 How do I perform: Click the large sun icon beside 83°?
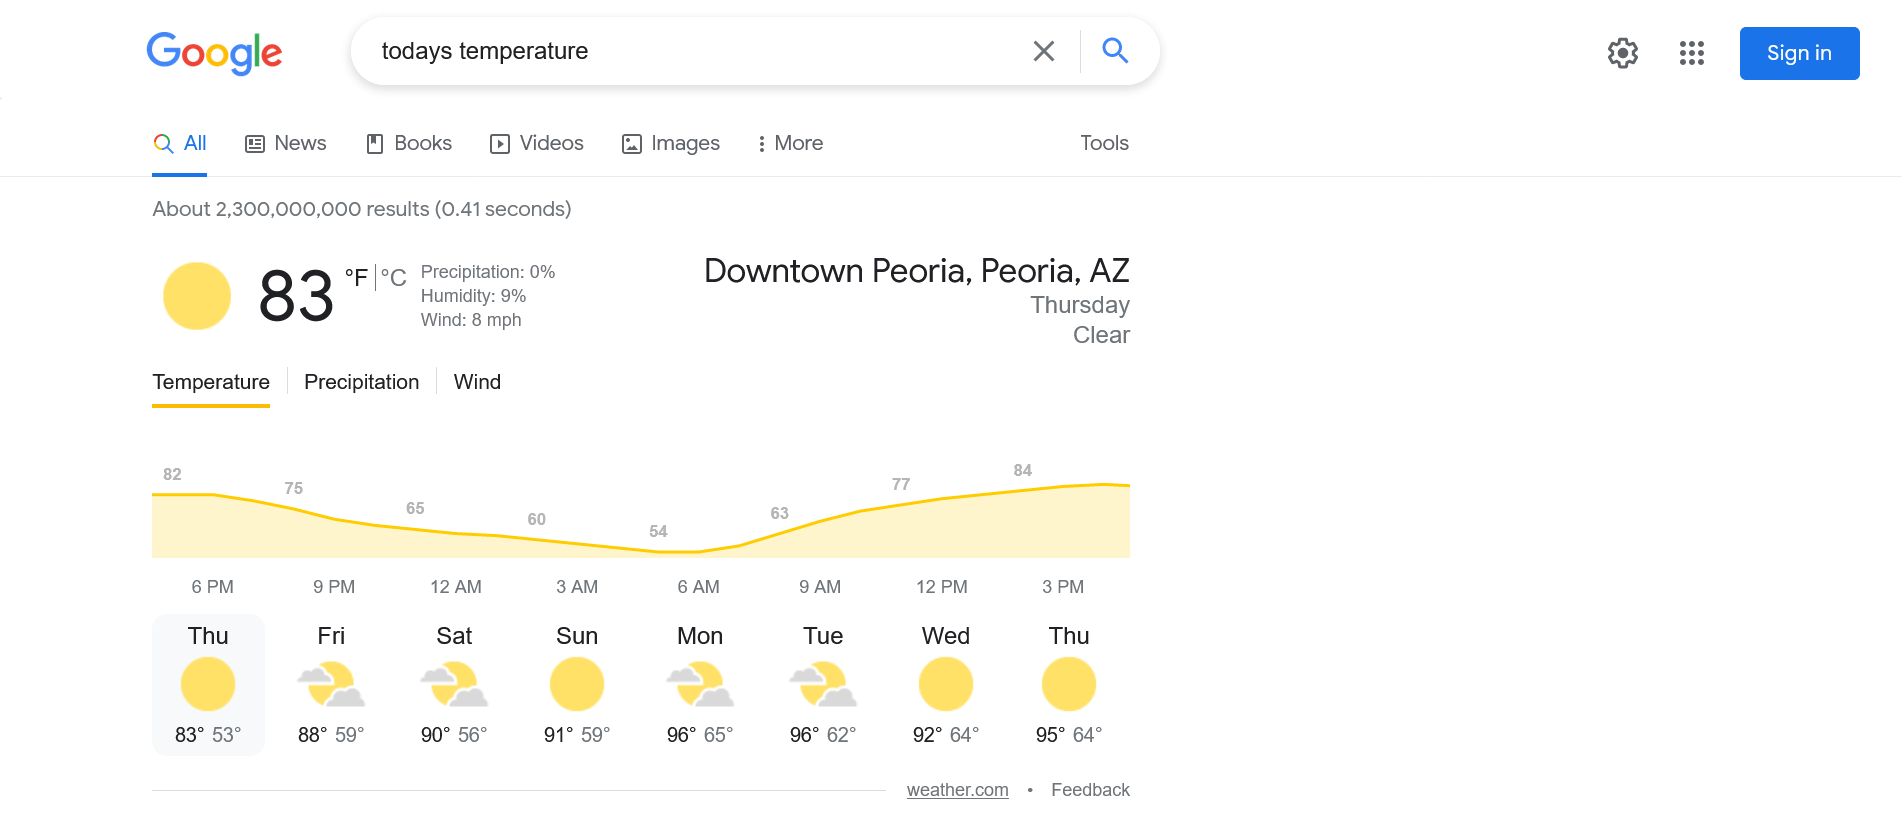coord(196,295)
